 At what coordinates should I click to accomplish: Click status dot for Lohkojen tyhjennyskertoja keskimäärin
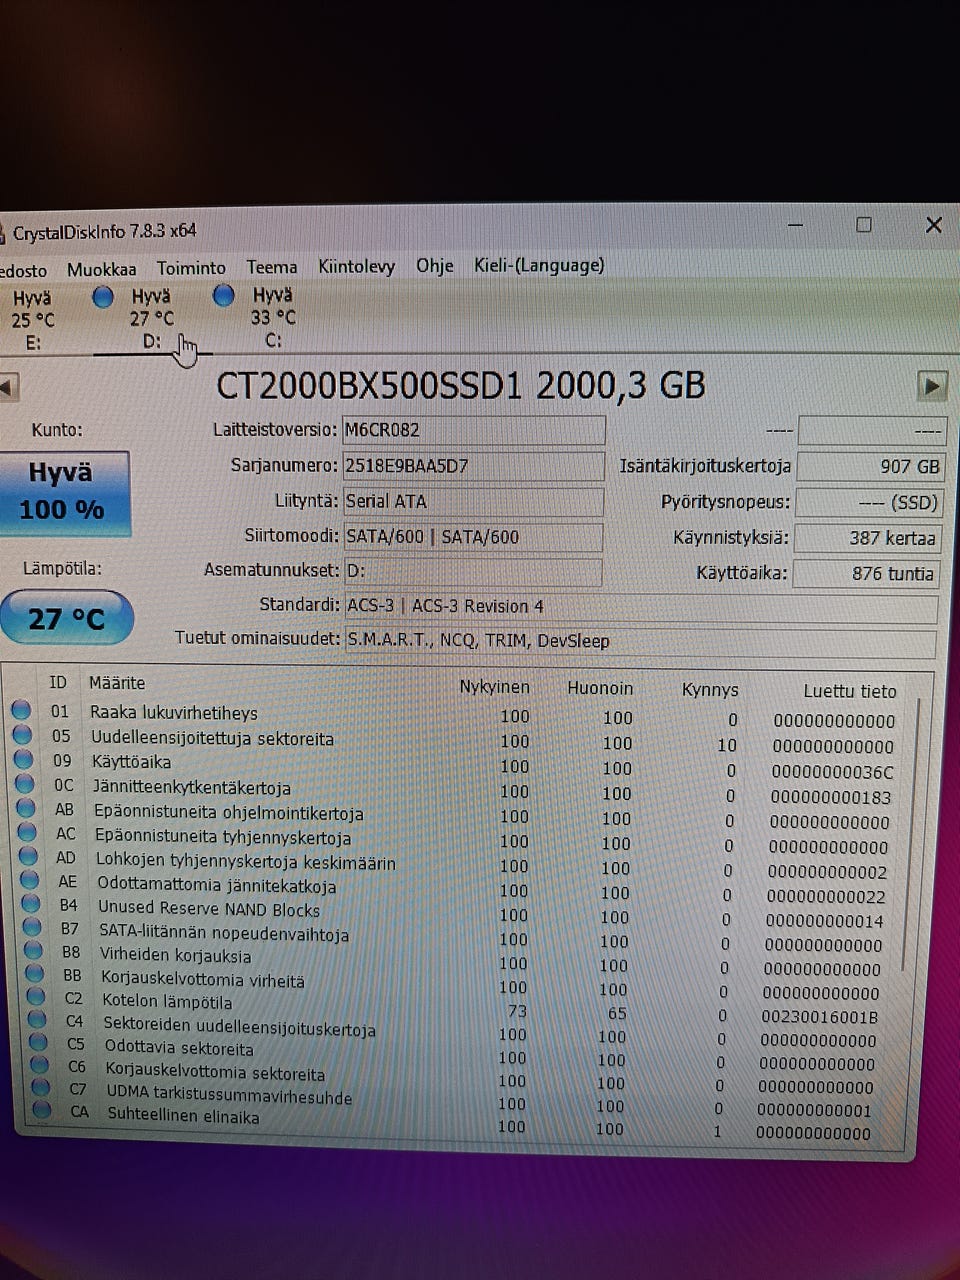pos(29,856)
